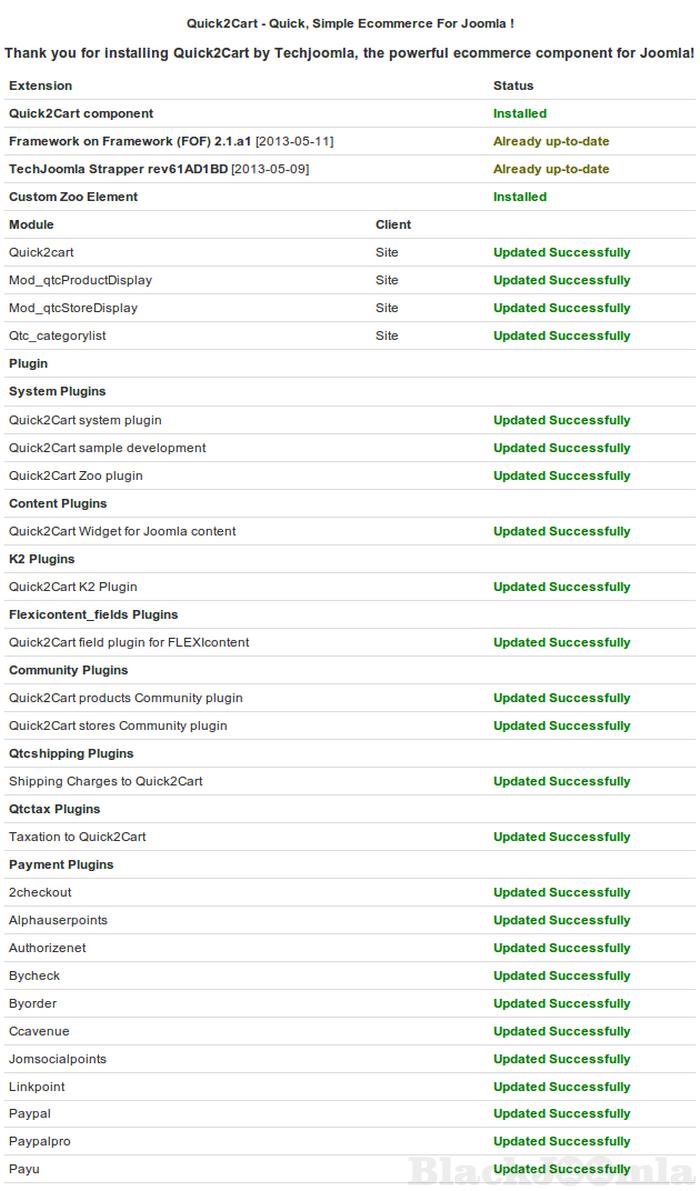Click the Framework on Framework (FOF) entry
The height and width of the screenshot is (1191, 700).
pyautogui.click(x=130, y=142)
